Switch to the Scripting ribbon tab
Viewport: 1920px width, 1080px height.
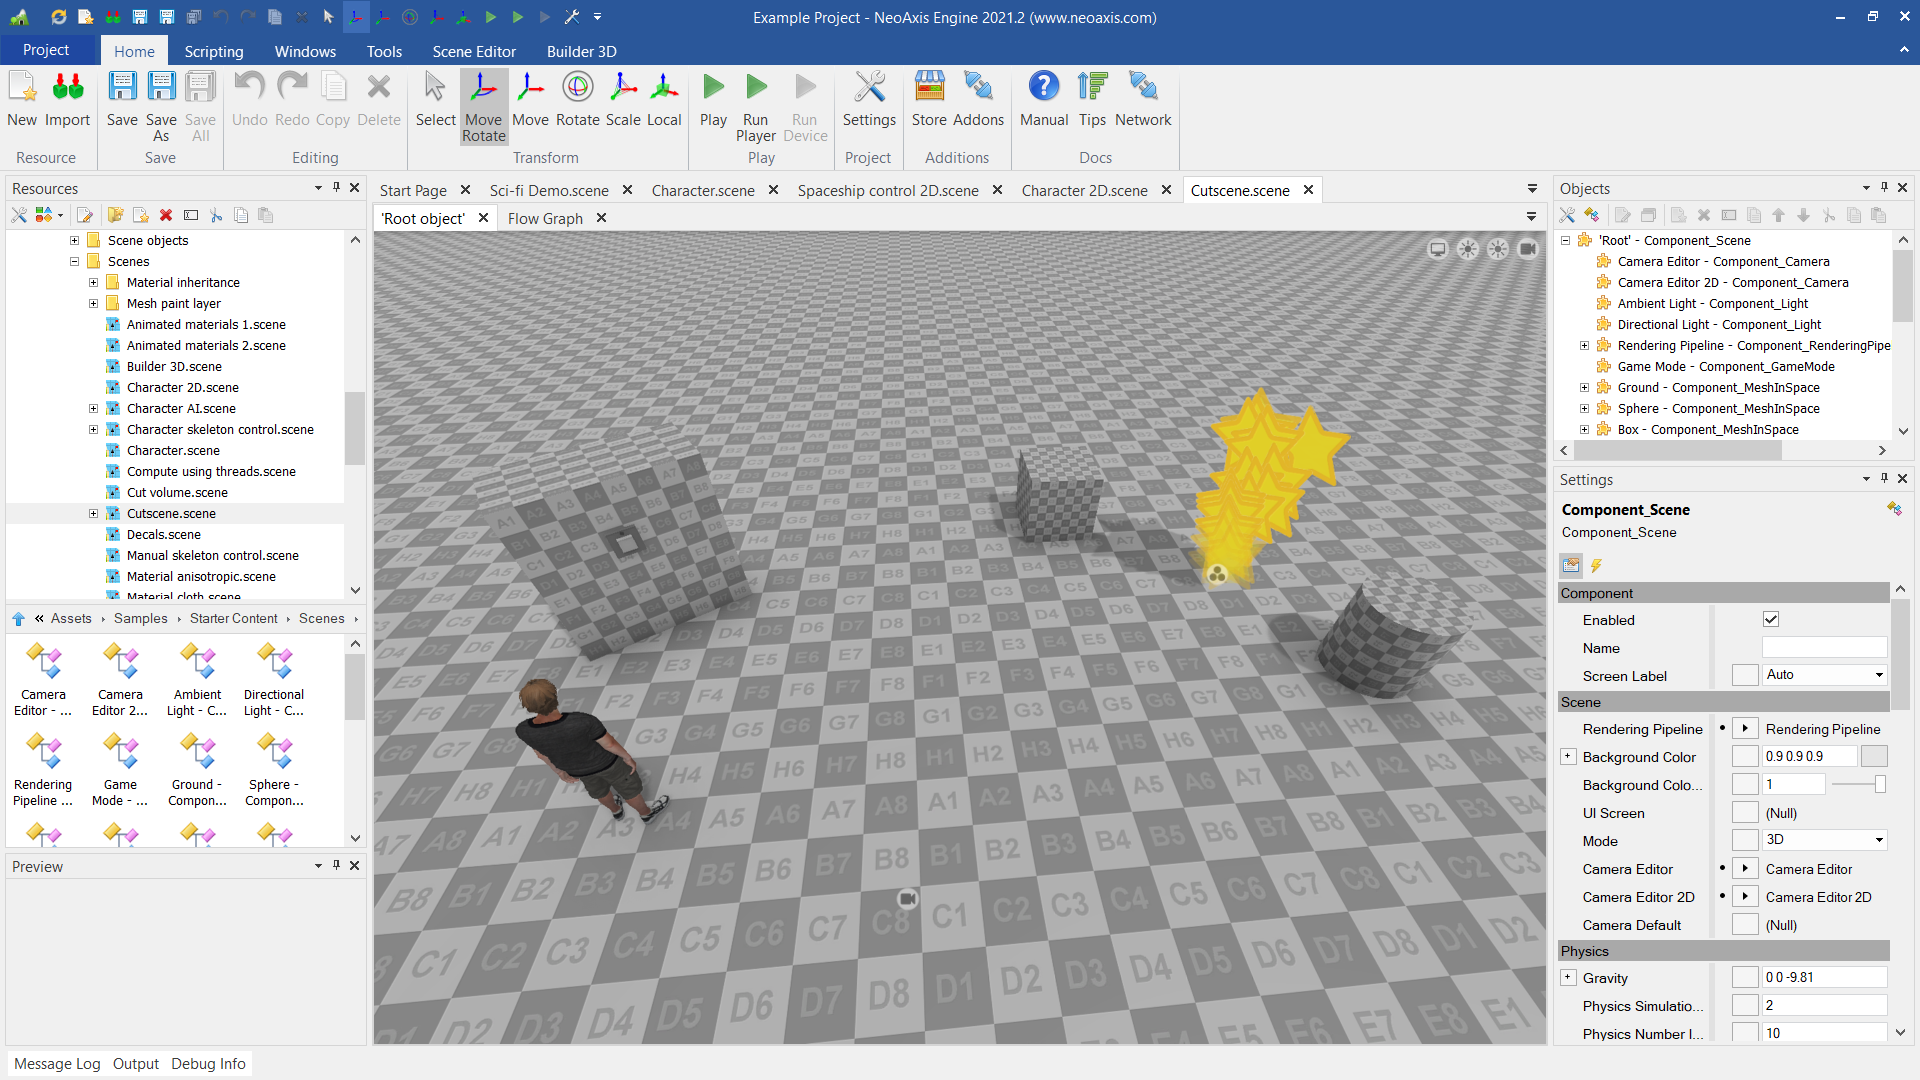(213, 51)
